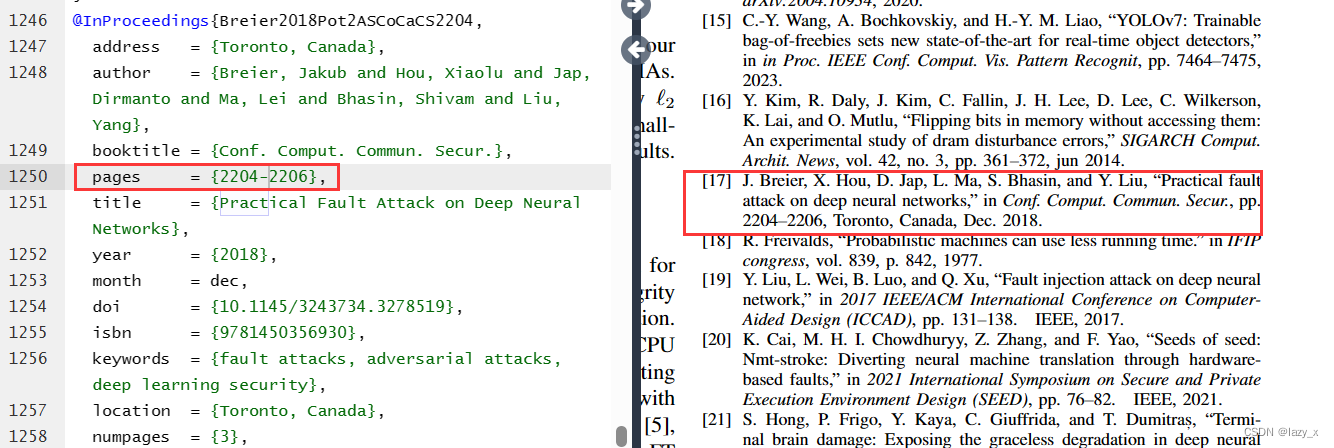Click the right-pointing arrow at the divider top
The image size is (1334, 448).
point(636,6)
